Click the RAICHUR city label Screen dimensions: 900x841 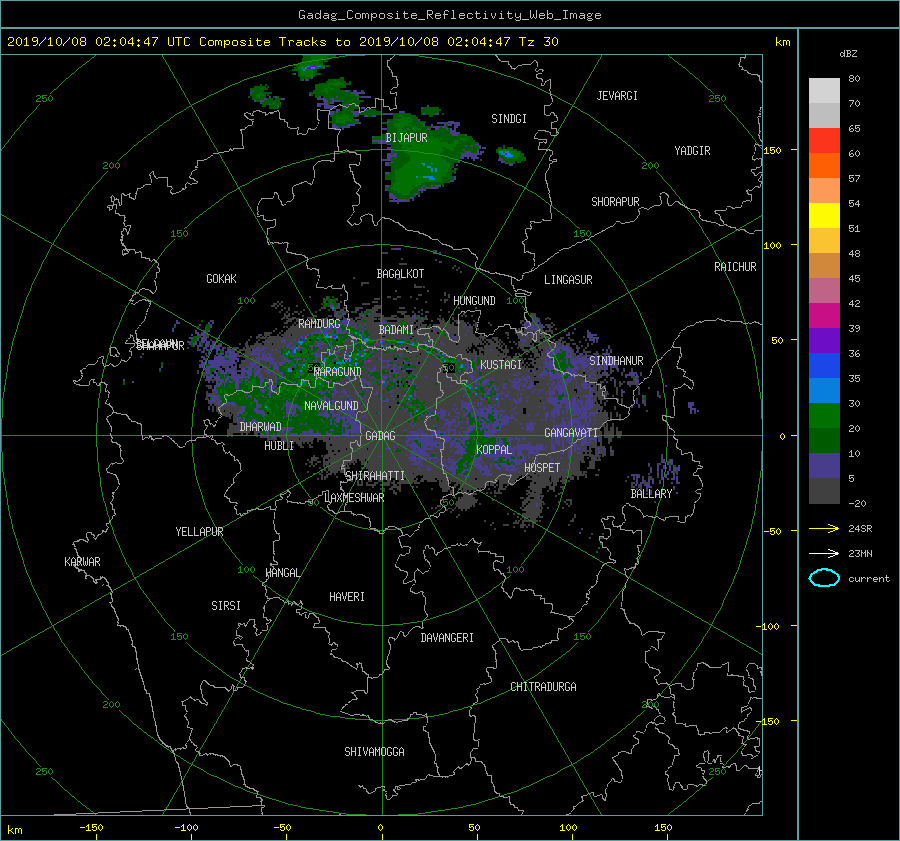[735, 267]
